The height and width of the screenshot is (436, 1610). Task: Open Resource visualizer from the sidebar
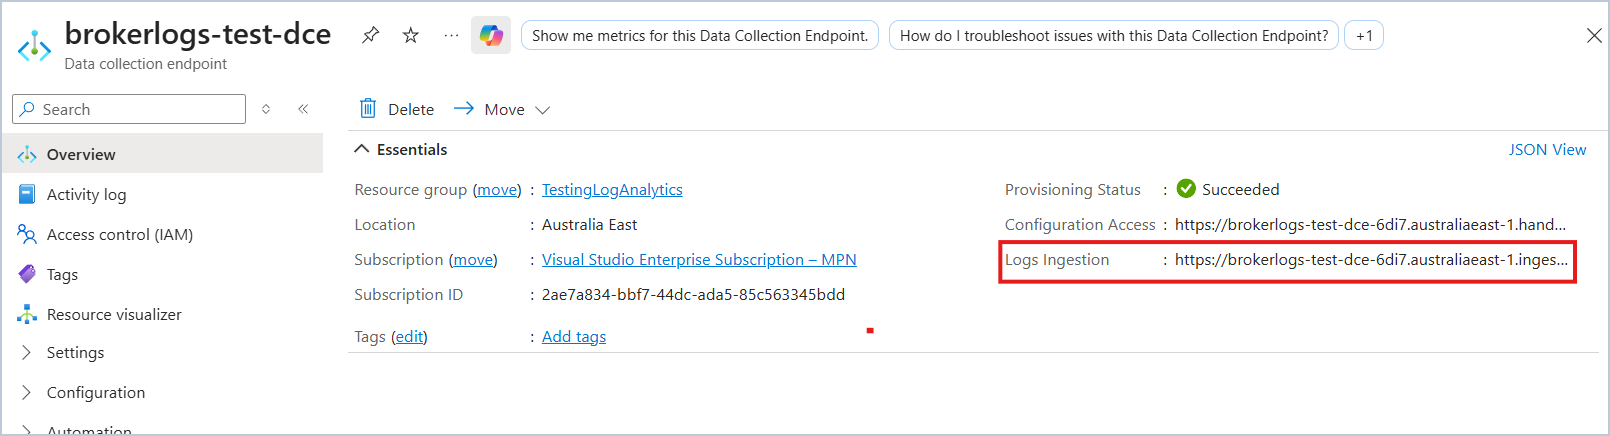[x=114, y=314]
